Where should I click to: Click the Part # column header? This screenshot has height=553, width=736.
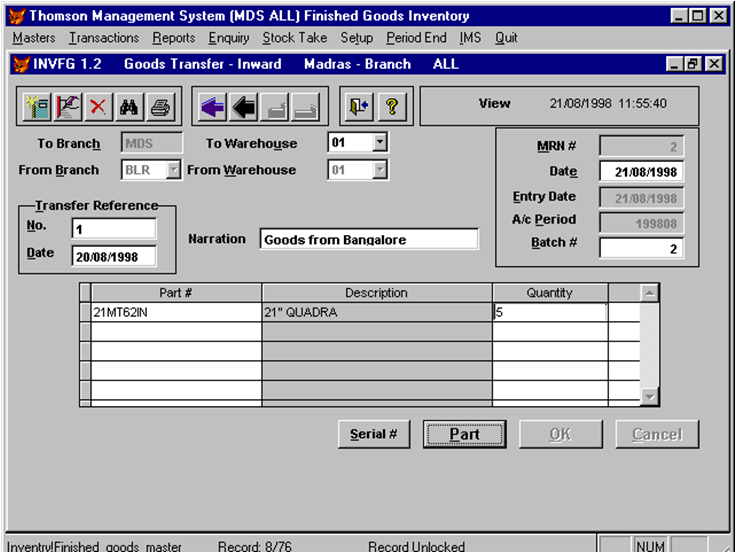176,293
